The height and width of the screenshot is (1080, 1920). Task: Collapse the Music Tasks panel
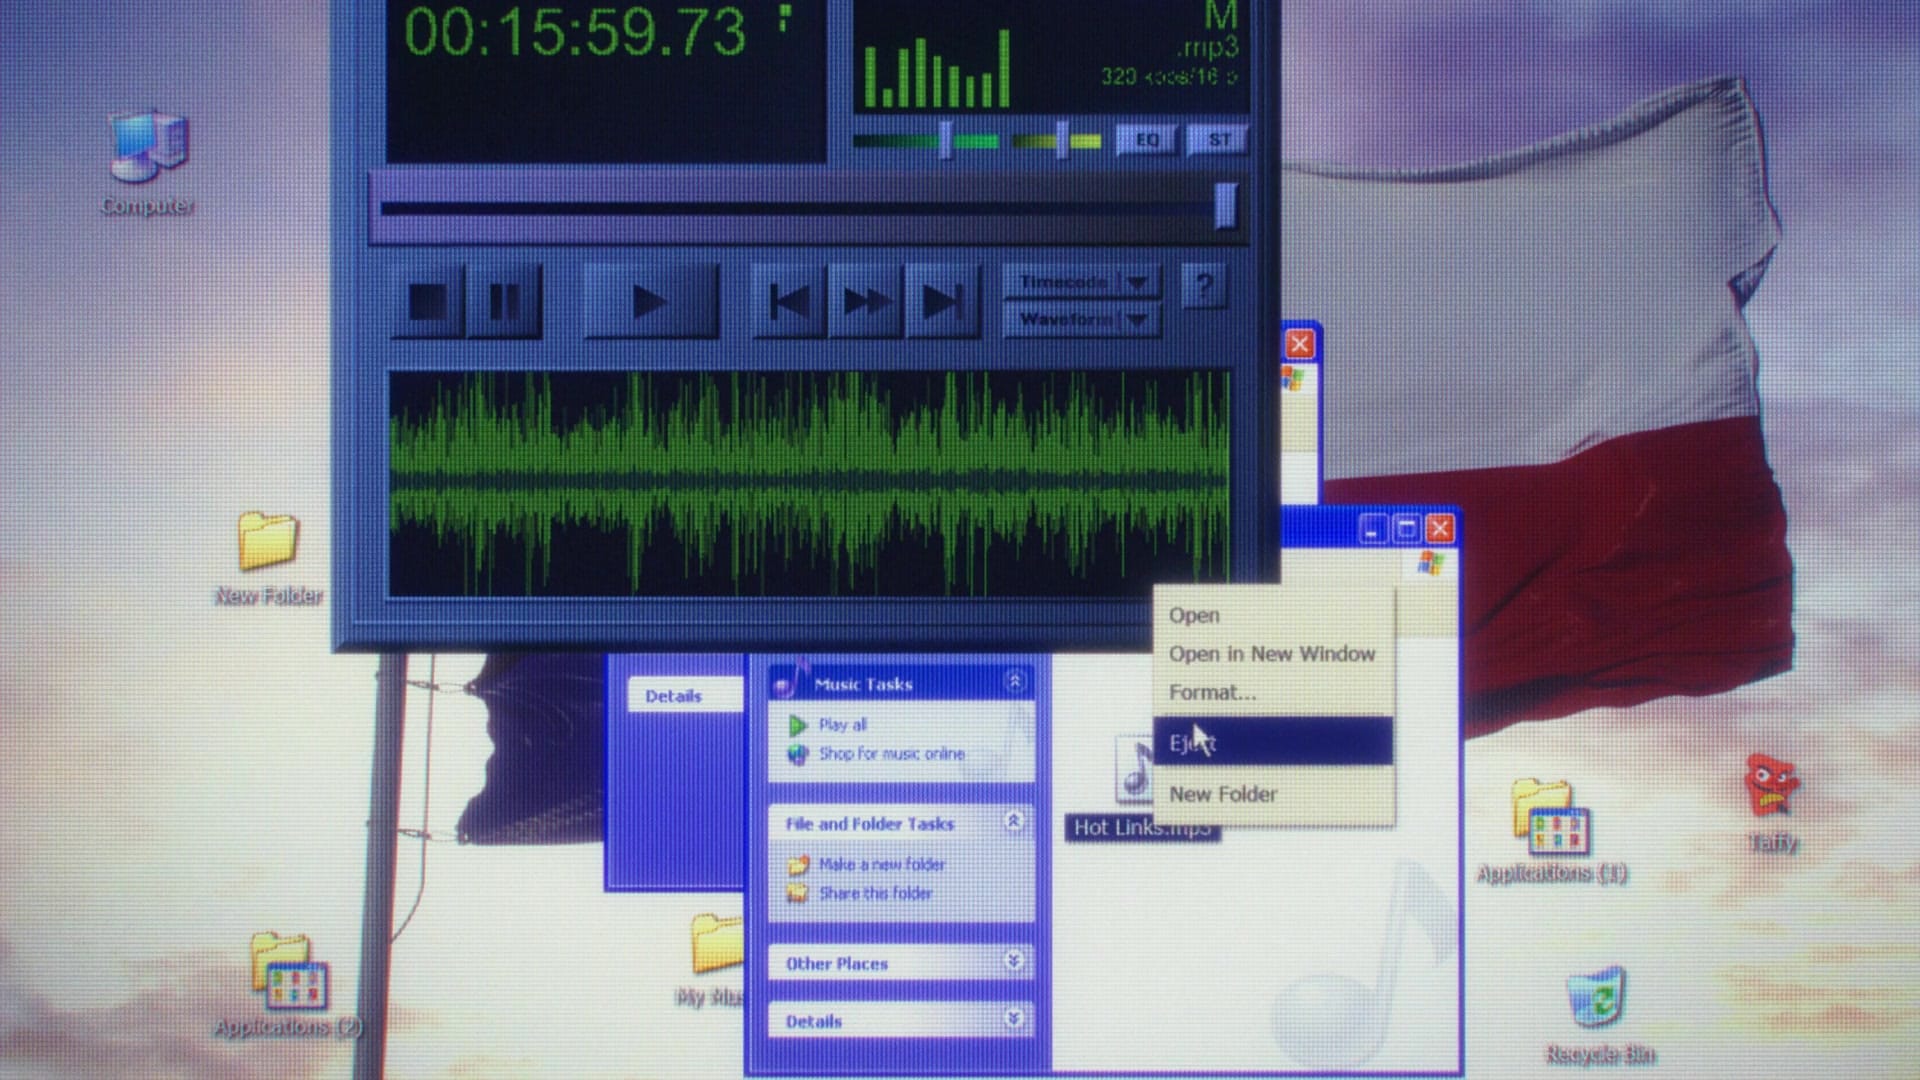pyautogui.click(x=1014, y=682)
